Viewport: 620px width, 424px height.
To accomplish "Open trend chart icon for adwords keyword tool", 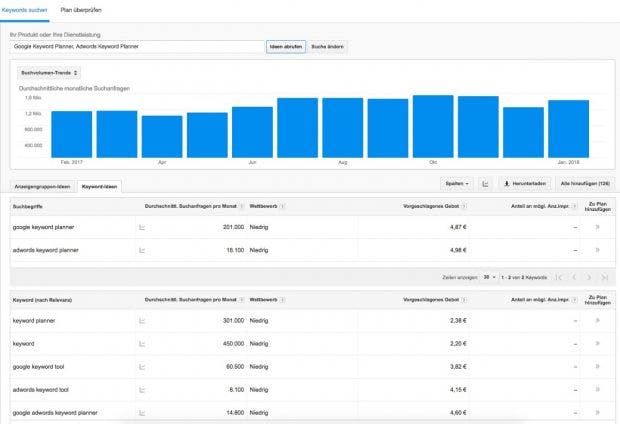I will (142, 390).
